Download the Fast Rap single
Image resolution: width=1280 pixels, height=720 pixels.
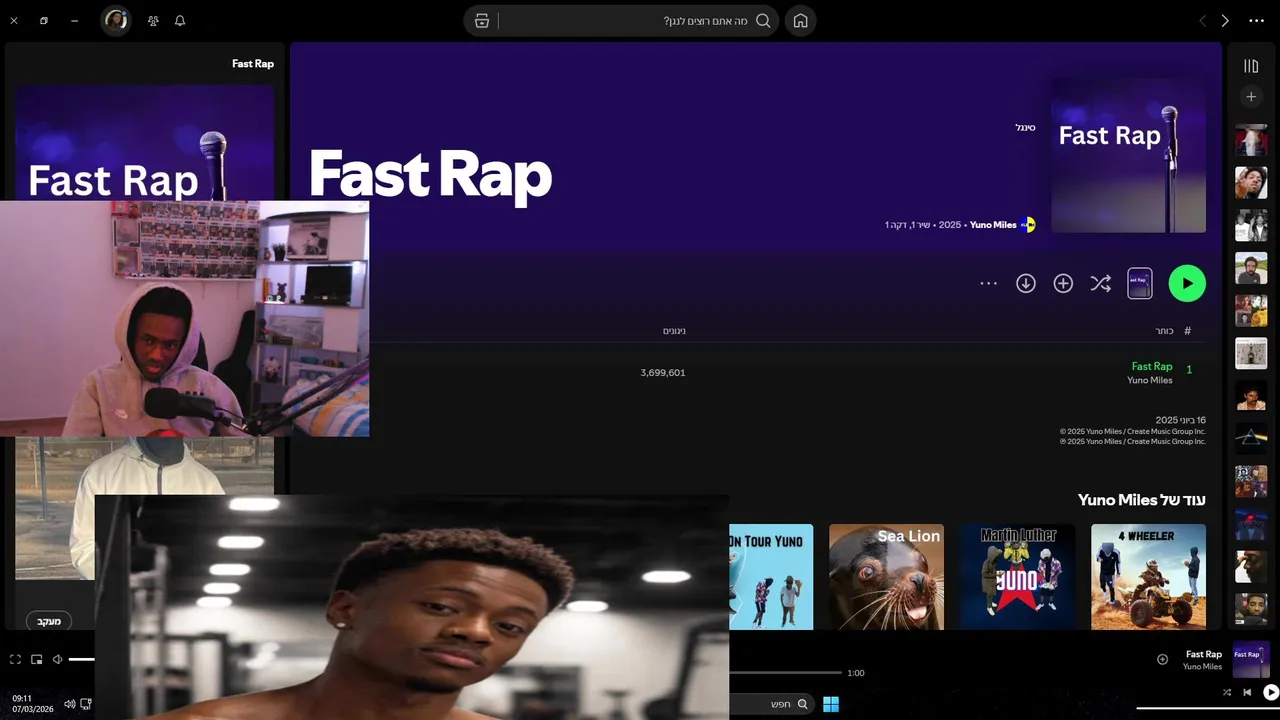point(1026,284)
